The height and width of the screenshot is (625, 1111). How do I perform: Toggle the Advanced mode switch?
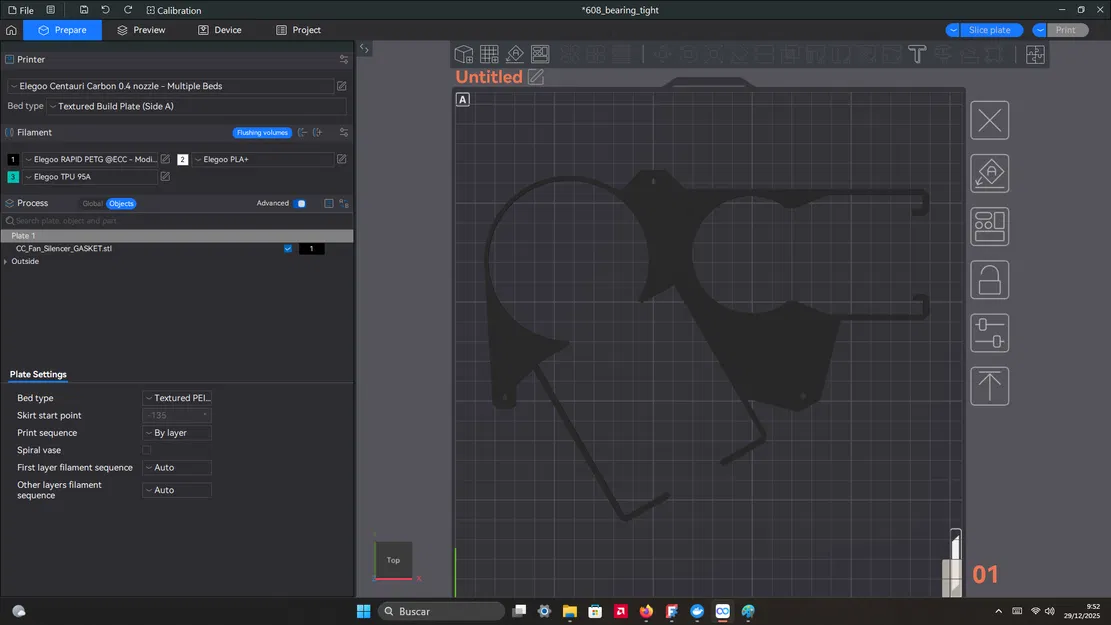pyautogui.click(x=300, y=203)
